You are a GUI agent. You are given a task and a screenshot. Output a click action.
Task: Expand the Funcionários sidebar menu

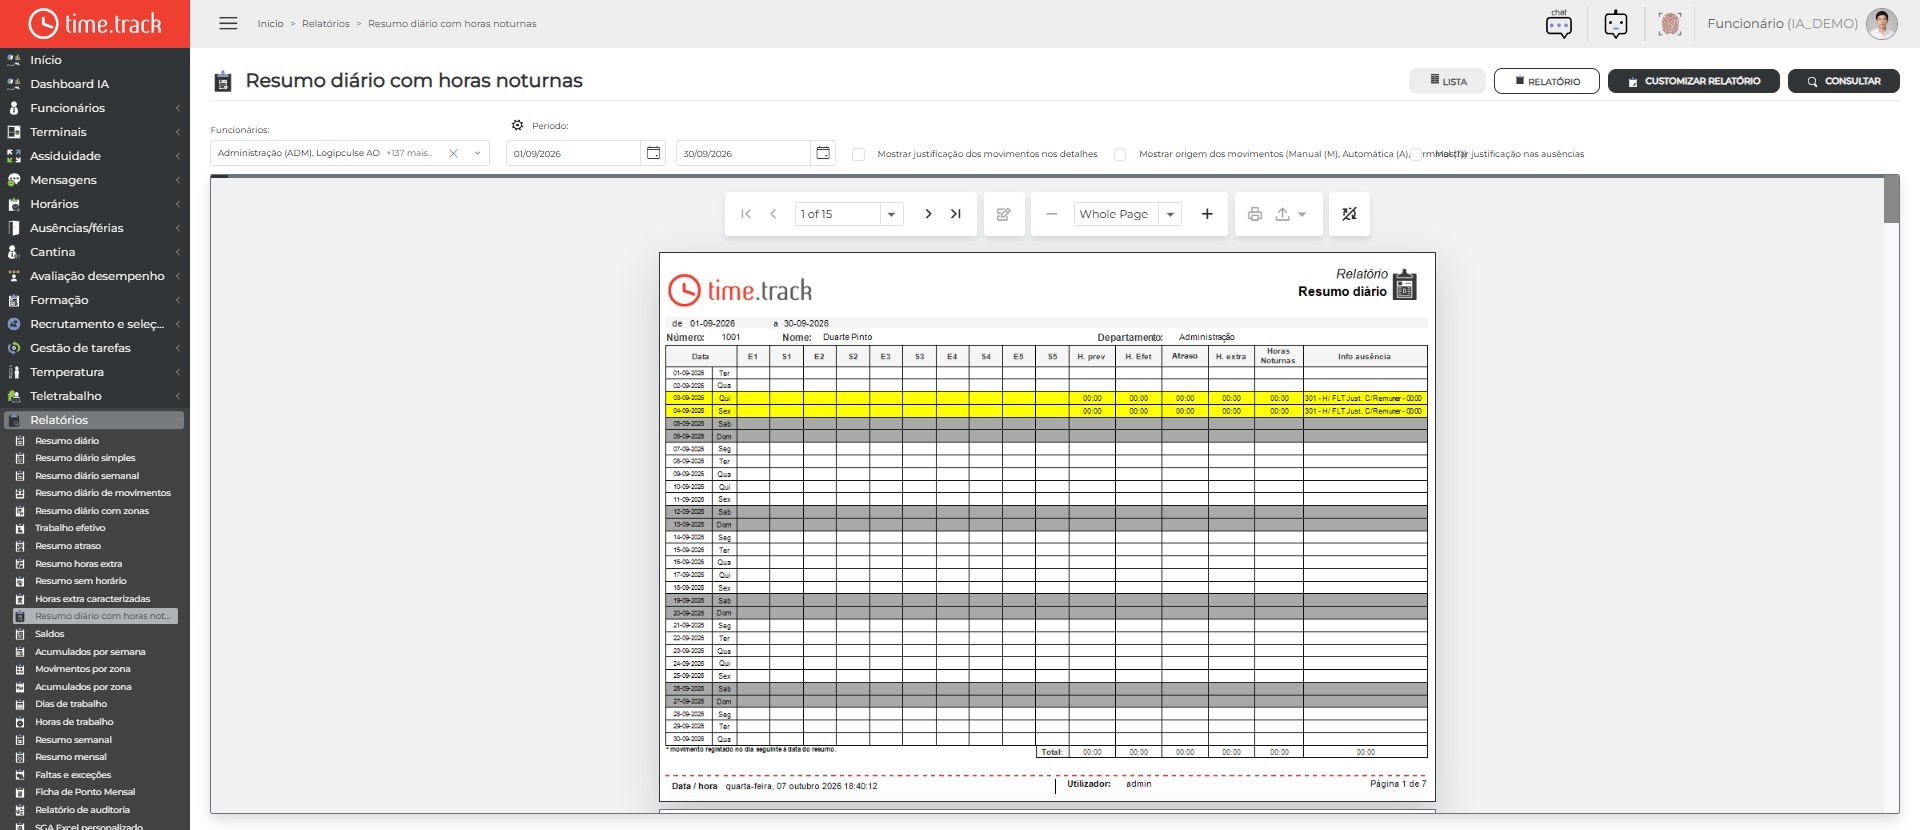coord(95,108)
